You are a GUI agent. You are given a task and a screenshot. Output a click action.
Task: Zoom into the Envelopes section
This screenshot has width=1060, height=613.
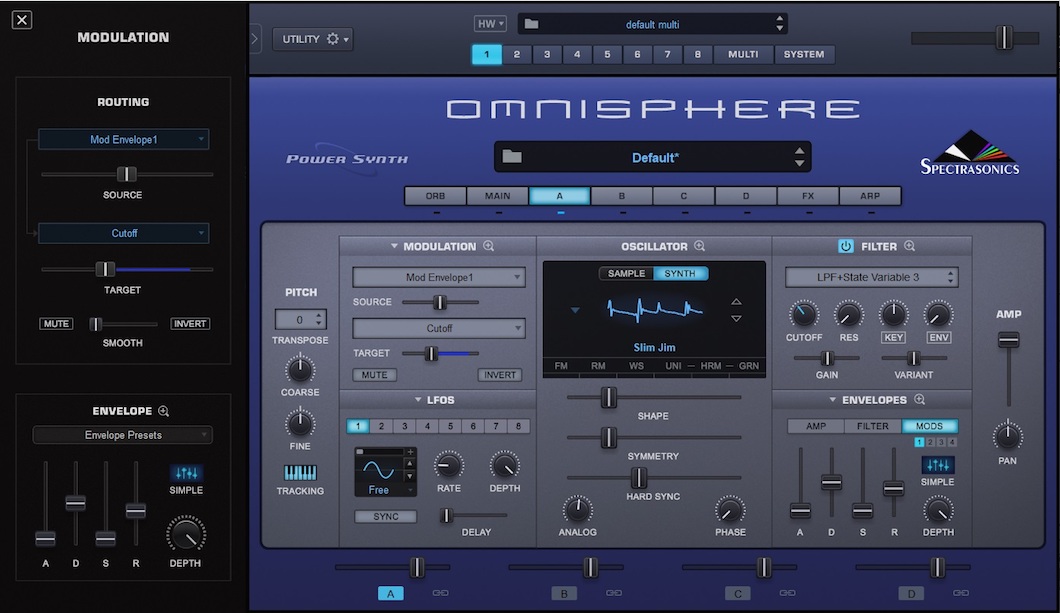coord(919,399)
